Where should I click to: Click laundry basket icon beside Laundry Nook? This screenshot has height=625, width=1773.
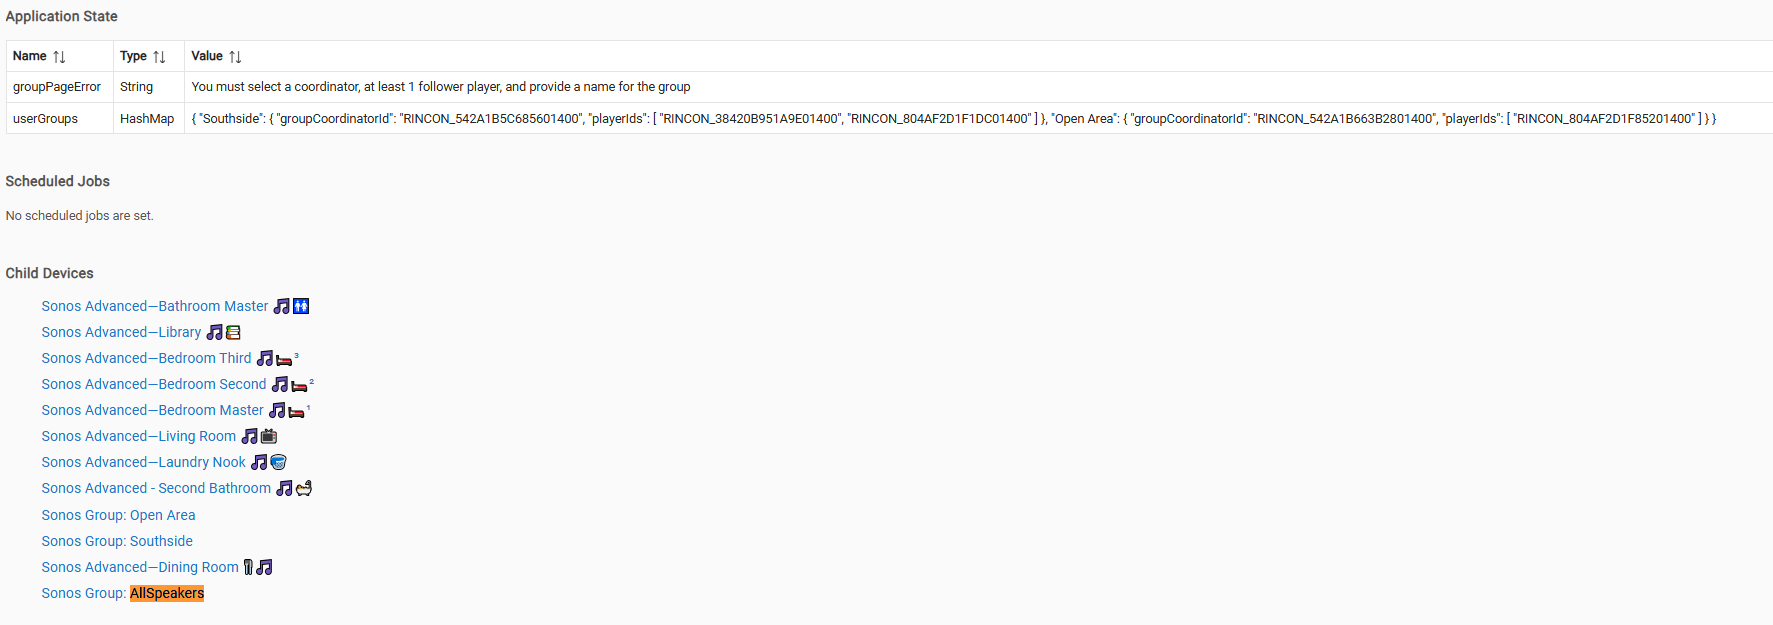click(x=278, y=462)
